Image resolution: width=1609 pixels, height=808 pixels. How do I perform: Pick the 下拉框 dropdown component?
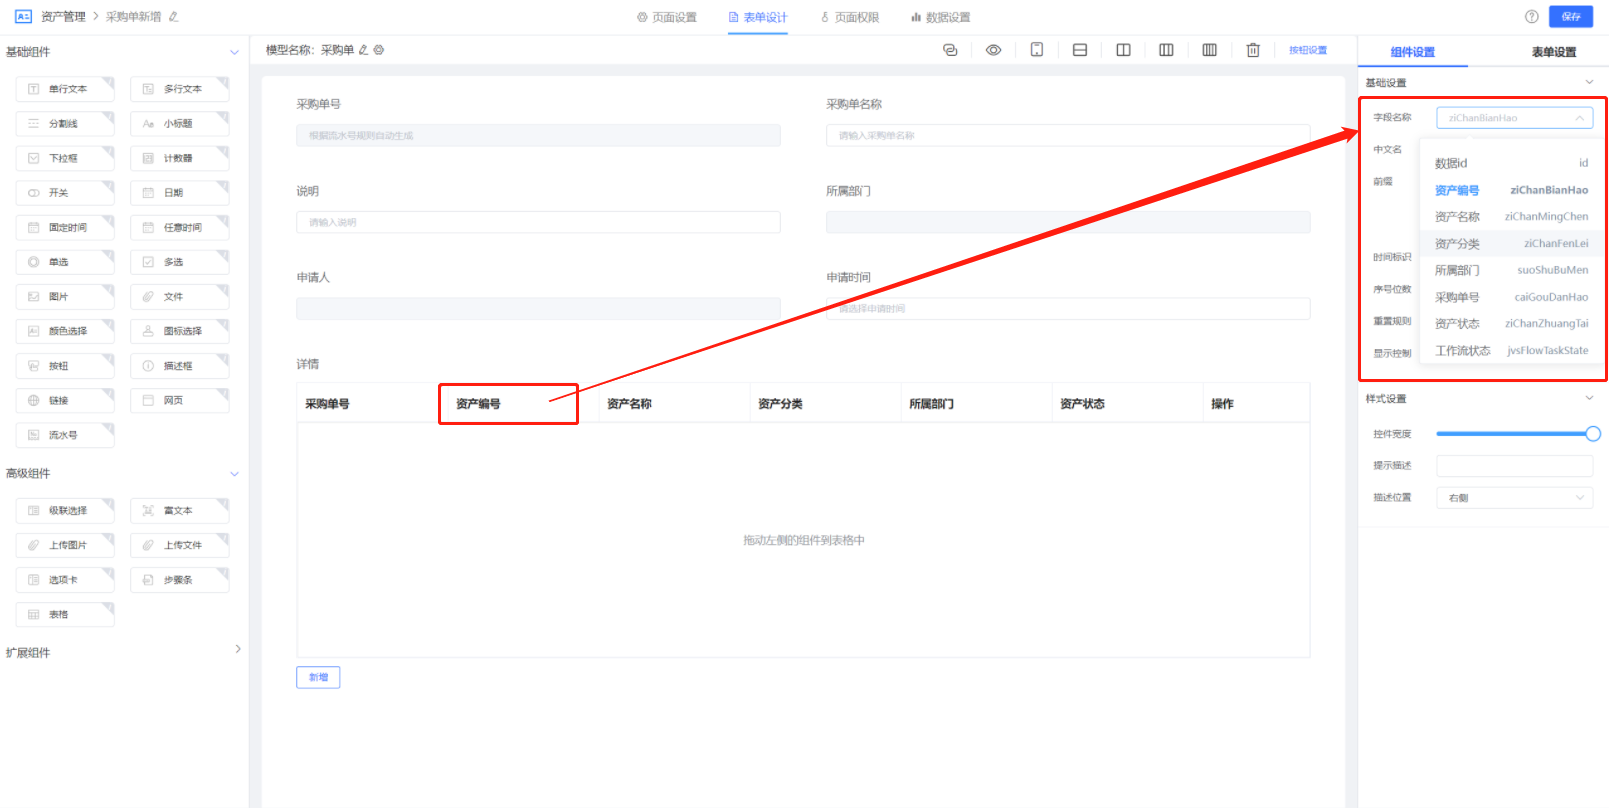(x=65, y=158)
